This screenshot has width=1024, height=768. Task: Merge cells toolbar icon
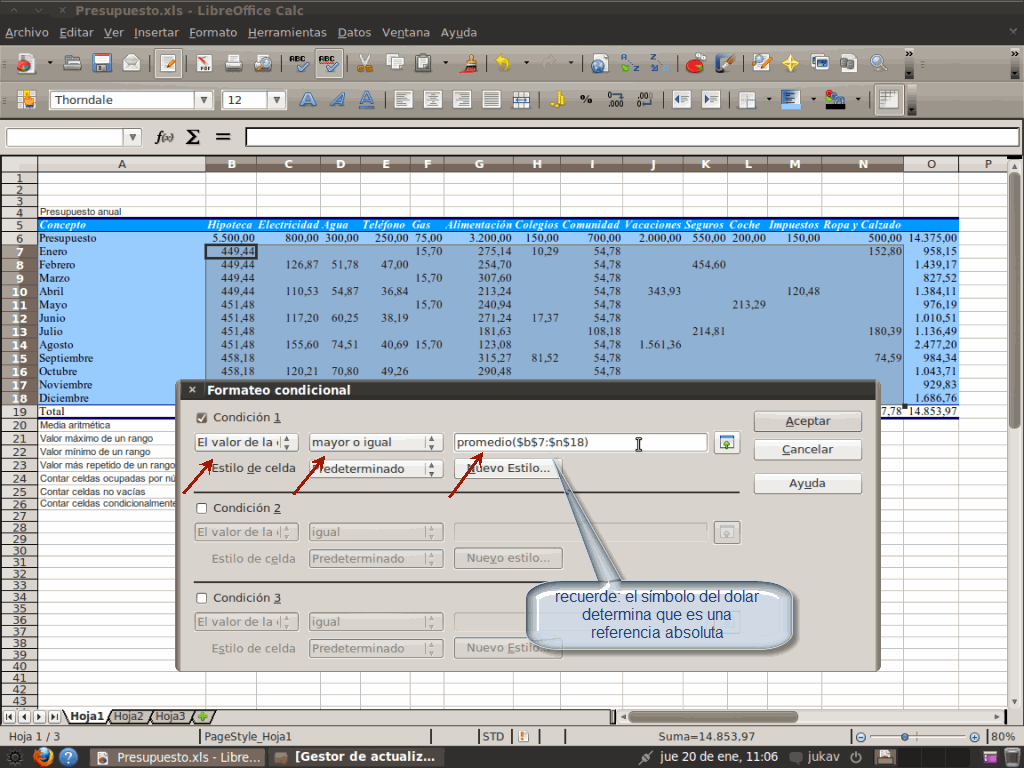pyautogui.click(x=521, y=100)
